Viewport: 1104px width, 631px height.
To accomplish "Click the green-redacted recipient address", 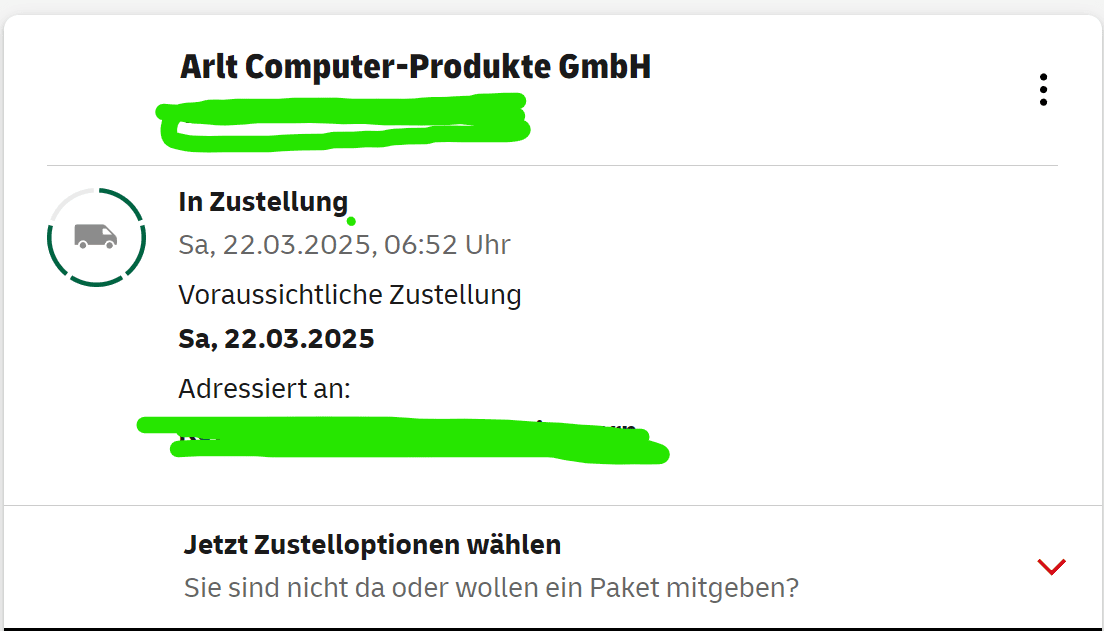I will click(x=400, y=440).
